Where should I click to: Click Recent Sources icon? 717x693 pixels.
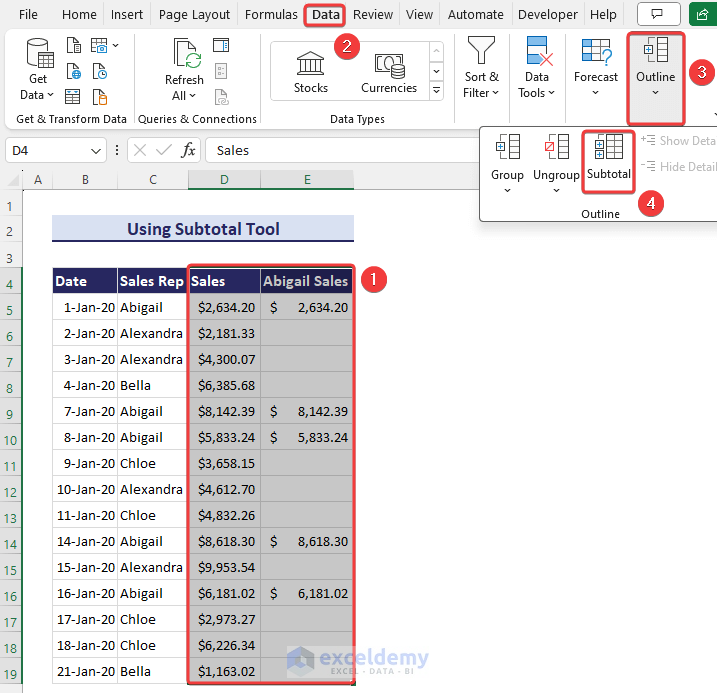pyautogui.click(x=100, y=71)
